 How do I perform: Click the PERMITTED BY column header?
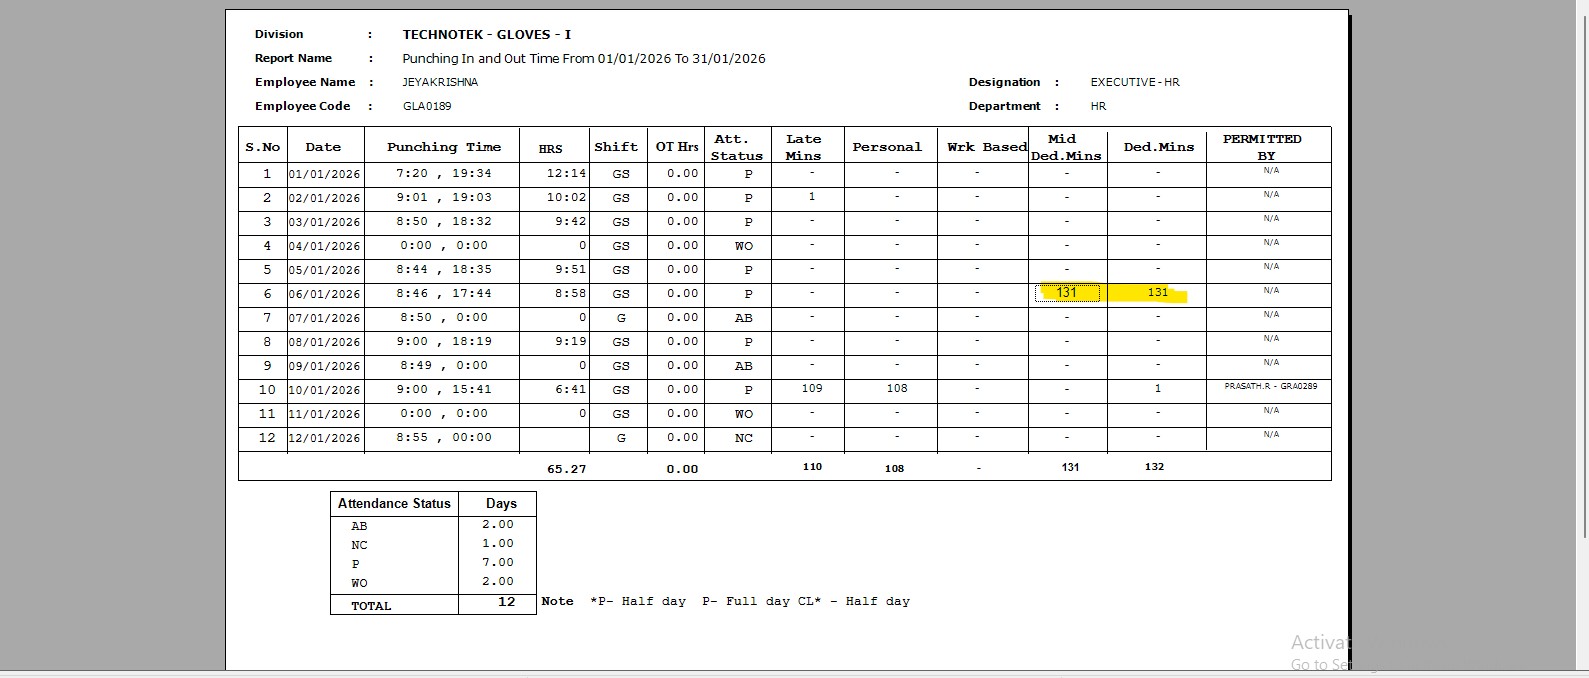pos(1263,147)
